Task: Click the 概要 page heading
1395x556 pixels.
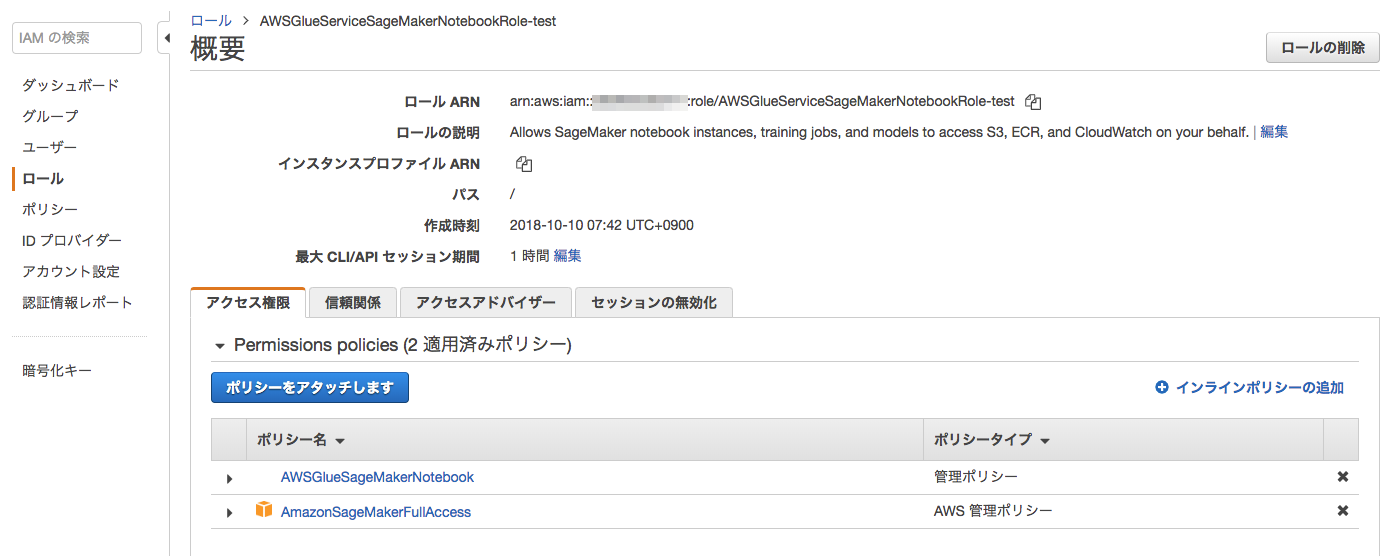Action: tap(218, 49)
